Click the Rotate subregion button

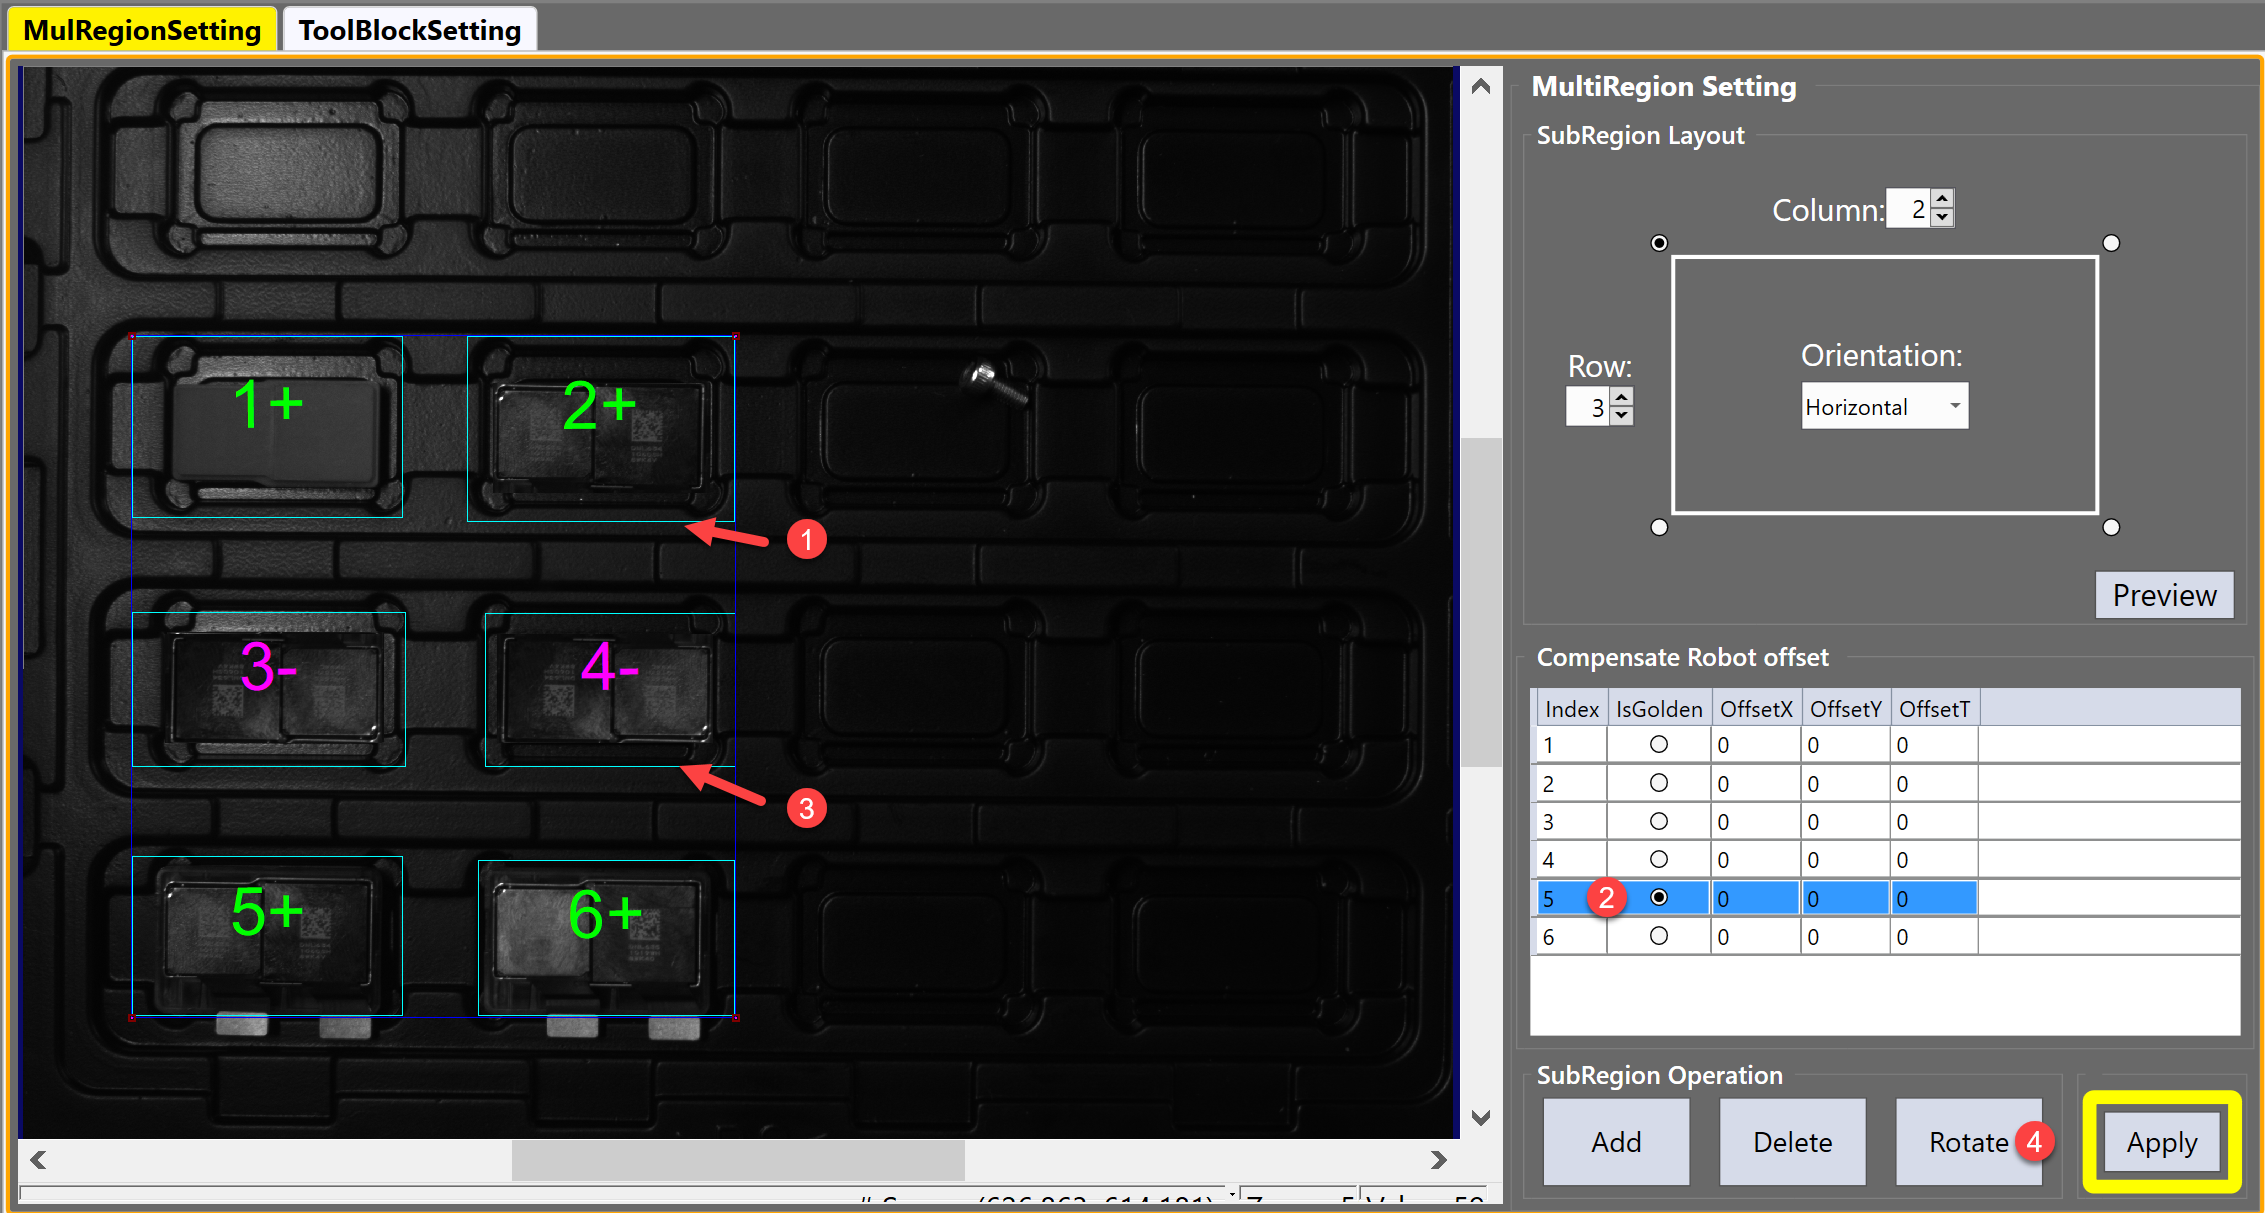pyautogui.click(x=1967, y=1142)
